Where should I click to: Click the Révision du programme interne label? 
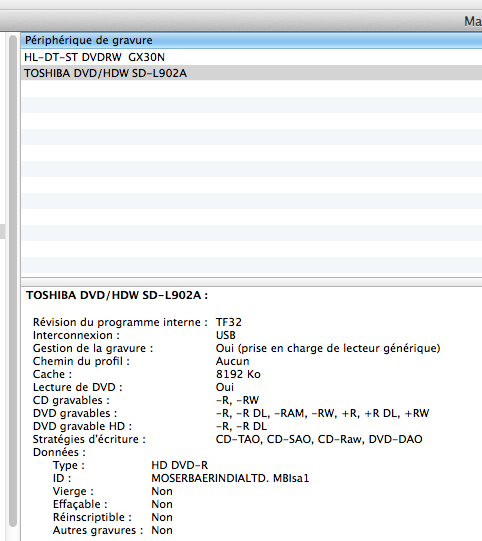click(120, 322)
